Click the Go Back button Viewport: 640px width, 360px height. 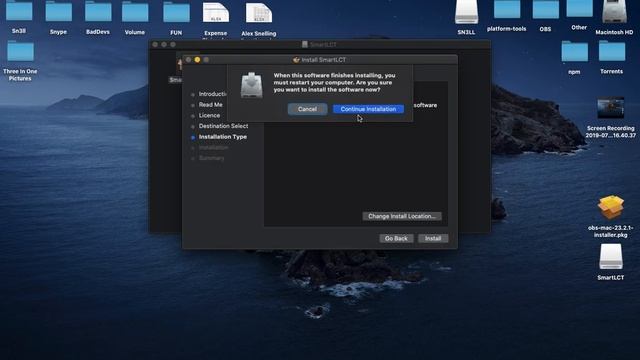tap(396, 238)
